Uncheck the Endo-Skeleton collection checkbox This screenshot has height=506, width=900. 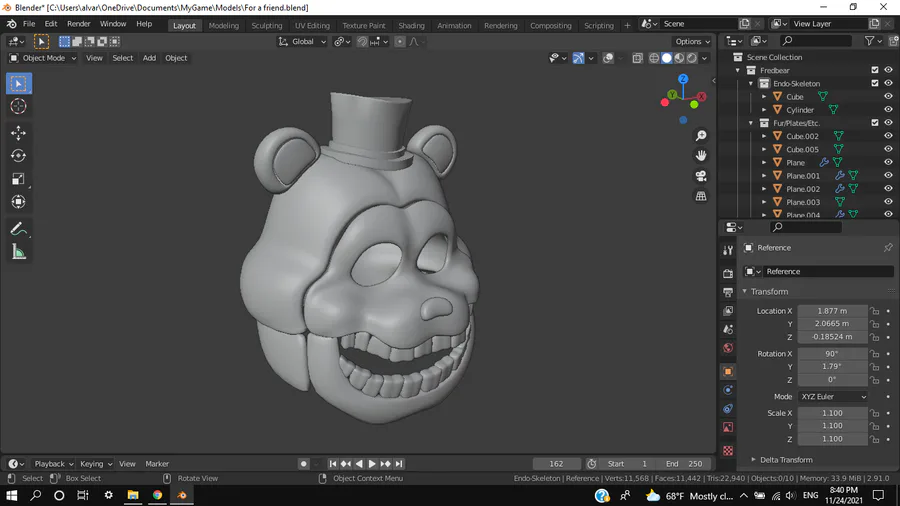[x=875, y=83]
